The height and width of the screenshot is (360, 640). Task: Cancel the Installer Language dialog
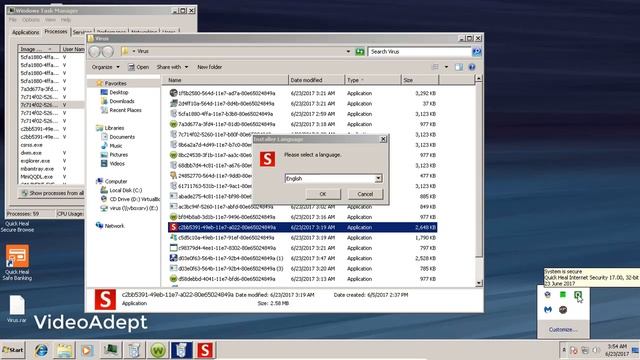pos(365,194)
